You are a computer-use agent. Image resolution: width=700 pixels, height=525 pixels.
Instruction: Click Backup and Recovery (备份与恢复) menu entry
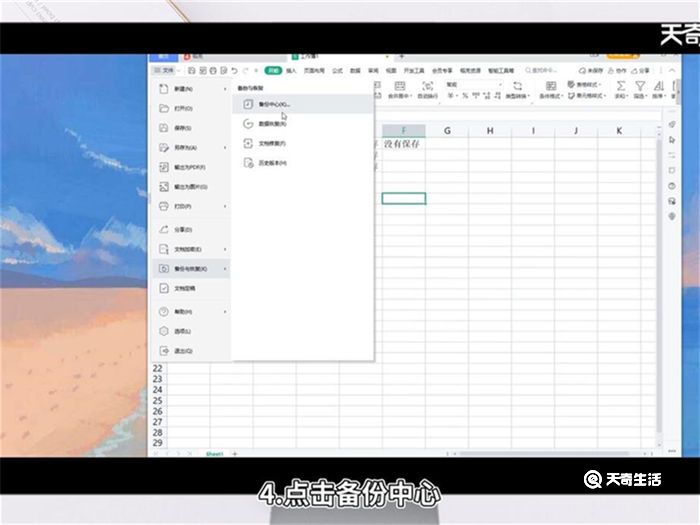(x=192, y=269)
